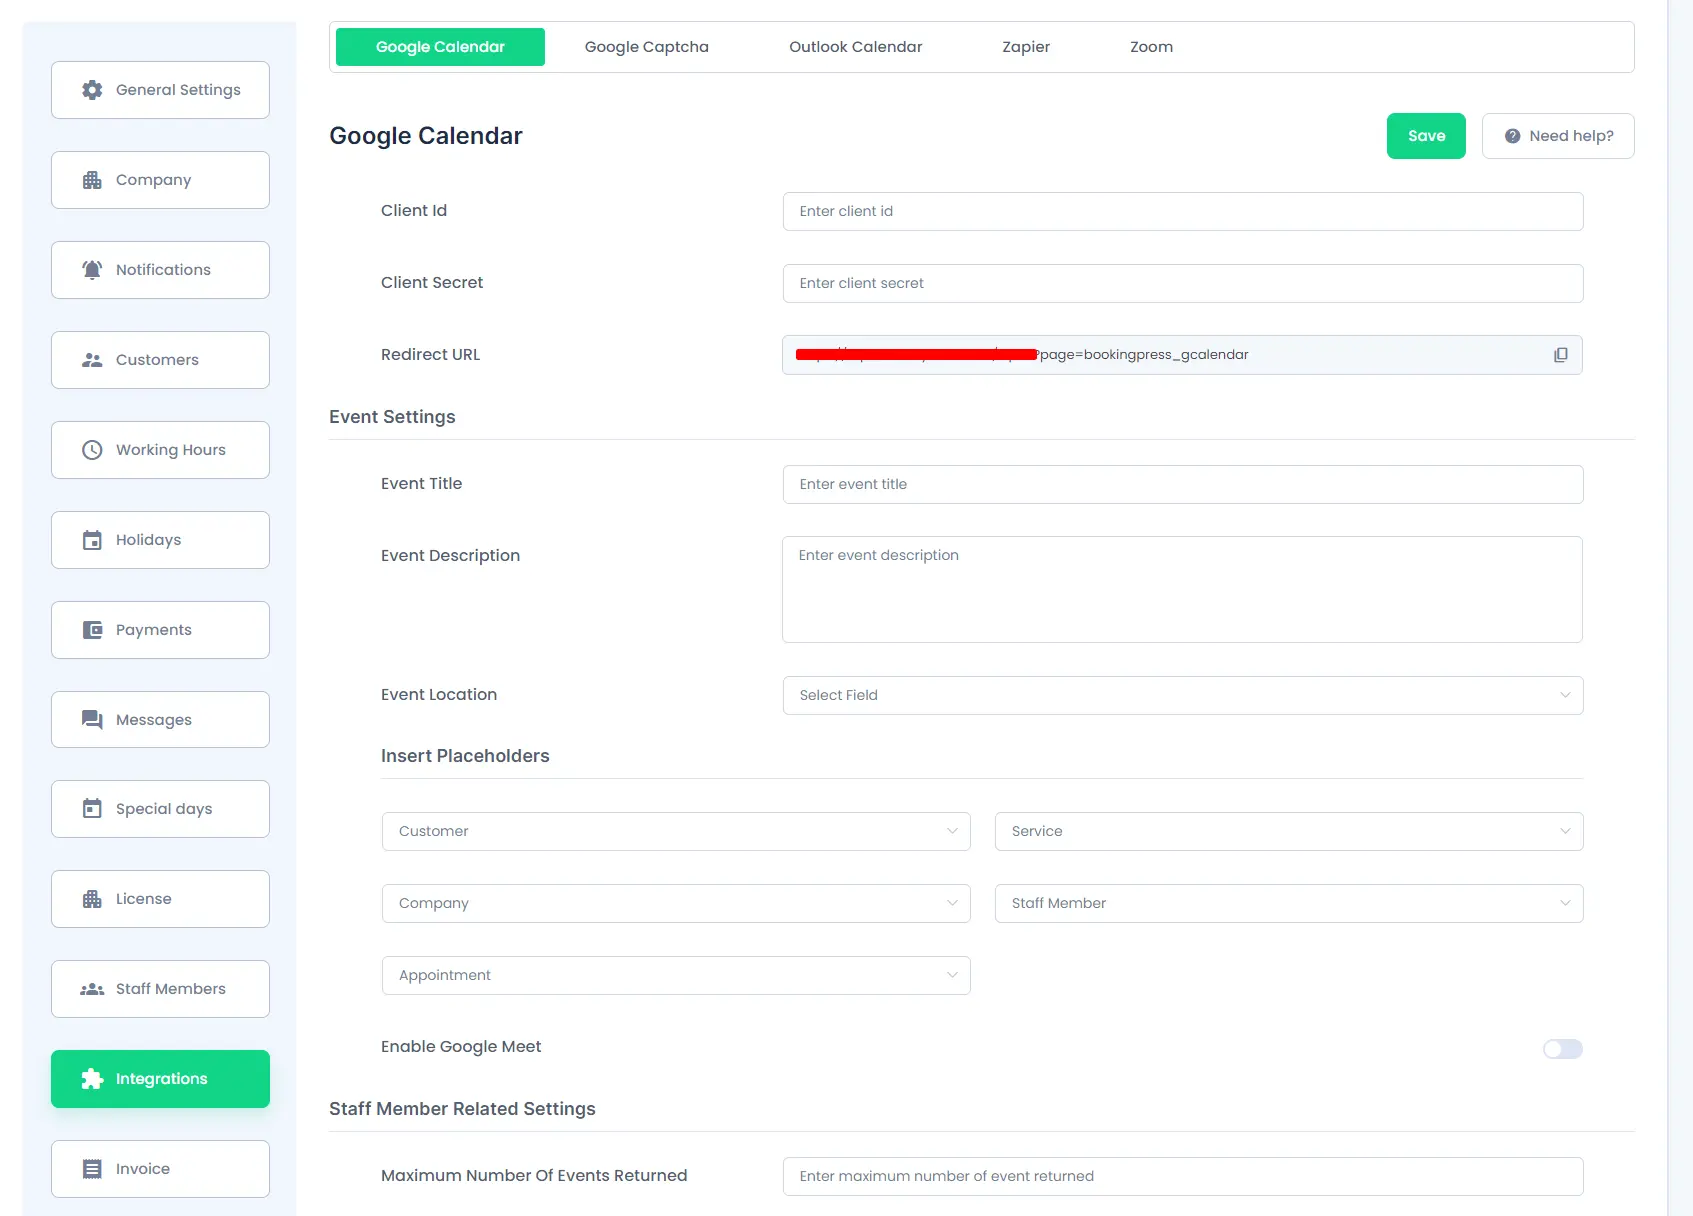Click the Enable Google Meet label
The image size is (1693, 1216).
[461, 1047]
